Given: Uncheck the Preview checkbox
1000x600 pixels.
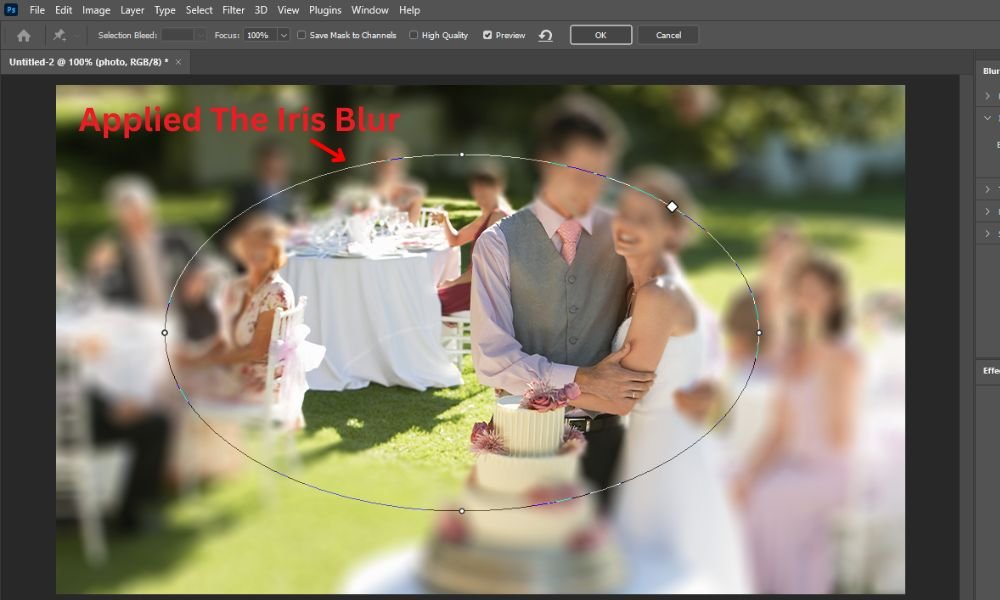Looking at the screenshot, I should pyautogui.click(x=487, y=35).
